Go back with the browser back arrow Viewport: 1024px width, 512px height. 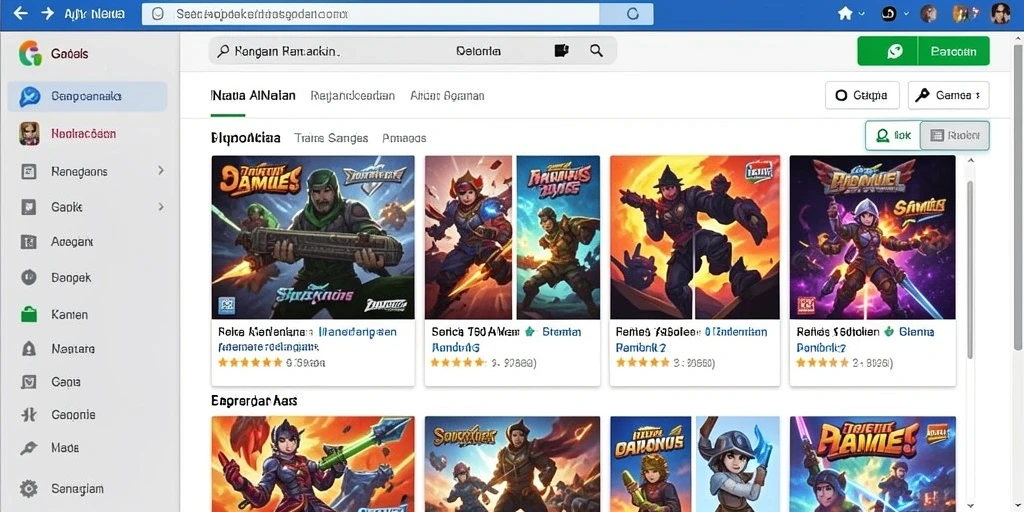(20, 14)
